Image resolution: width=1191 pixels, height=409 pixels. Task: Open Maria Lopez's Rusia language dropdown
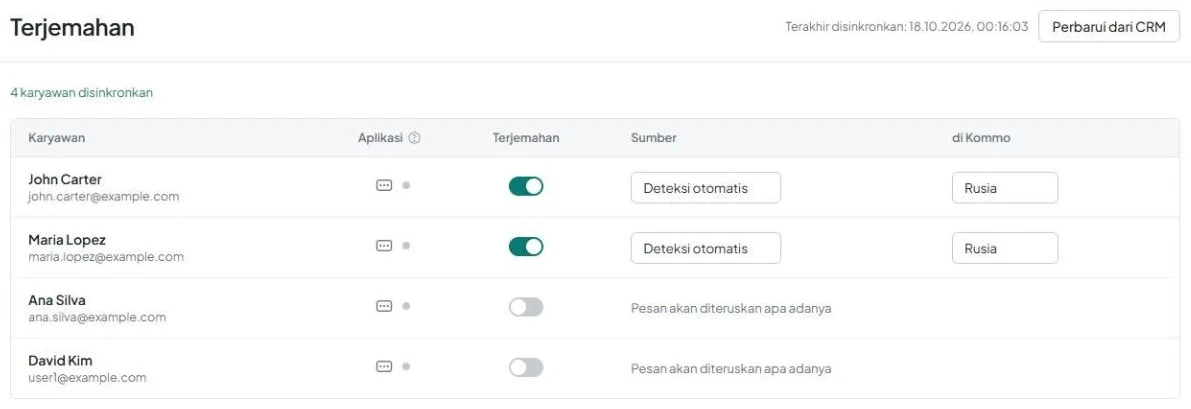click(1005, 248)
